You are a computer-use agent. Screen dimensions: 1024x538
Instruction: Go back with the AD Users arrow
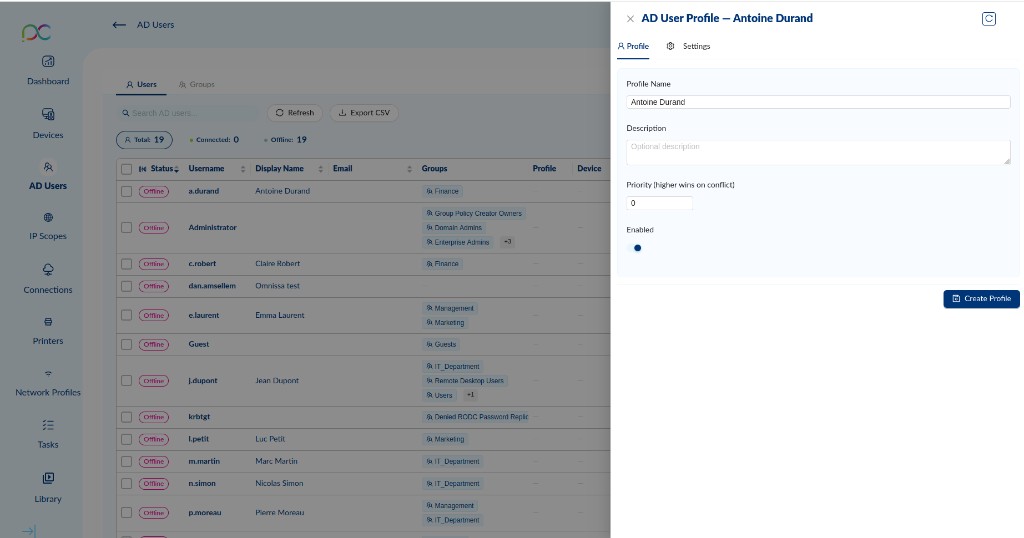click(119, 25)
